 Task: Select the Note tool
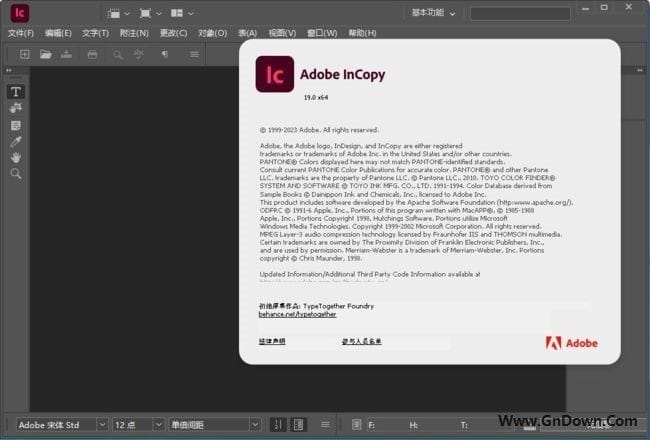click(16, 125)
